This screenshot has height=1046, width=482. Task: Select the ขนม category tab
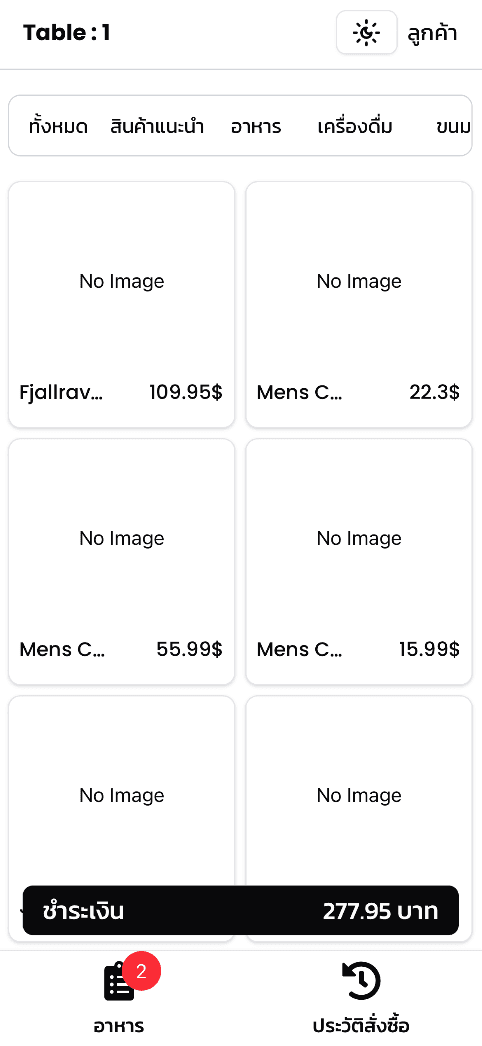click(453, 127)
